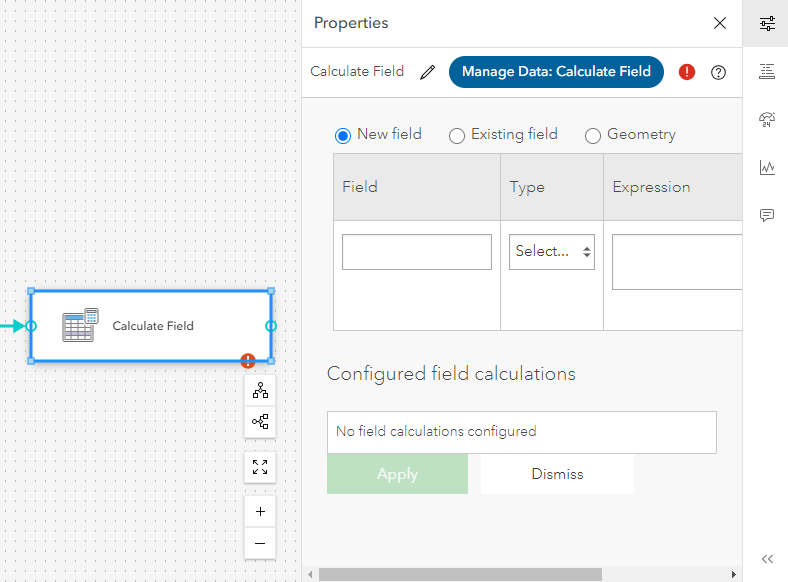Select the Existing field radio button

click(x=456, y=136)
